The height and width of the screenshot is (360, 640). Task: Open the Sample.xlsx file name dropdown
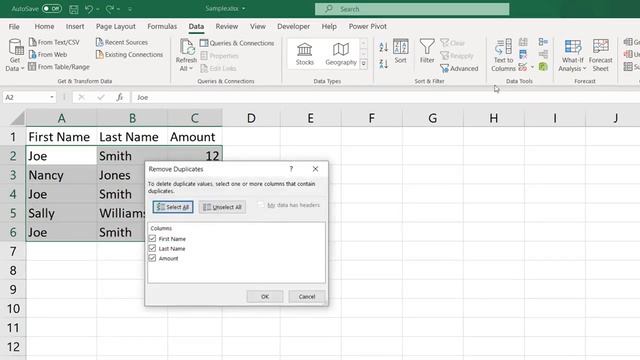click(x=244, y=9)
